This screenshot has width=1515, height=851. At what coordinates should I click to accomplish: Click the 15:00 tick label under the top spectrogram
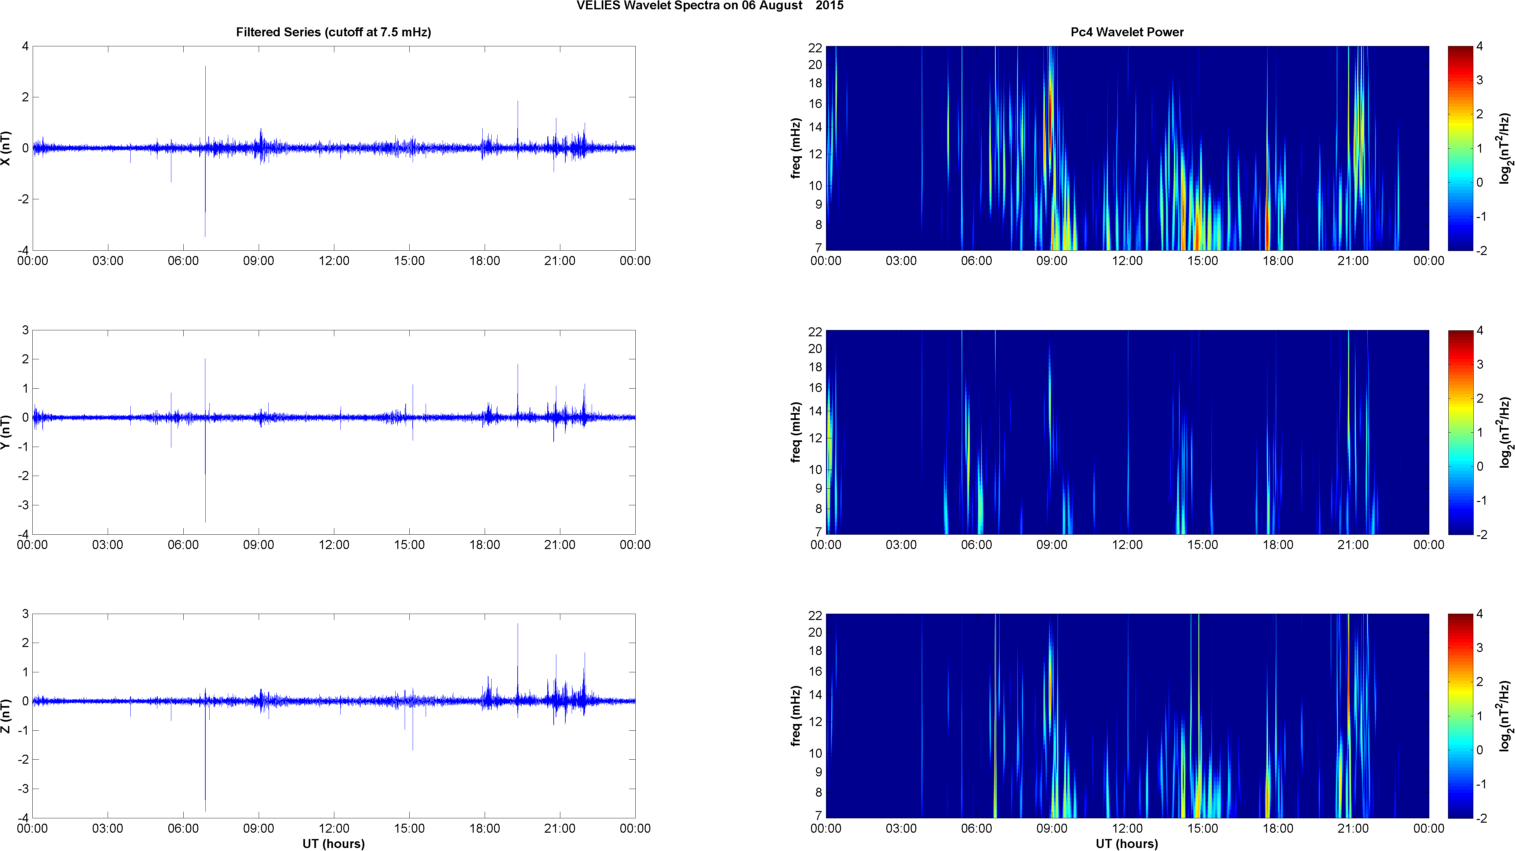point(1203,261)
